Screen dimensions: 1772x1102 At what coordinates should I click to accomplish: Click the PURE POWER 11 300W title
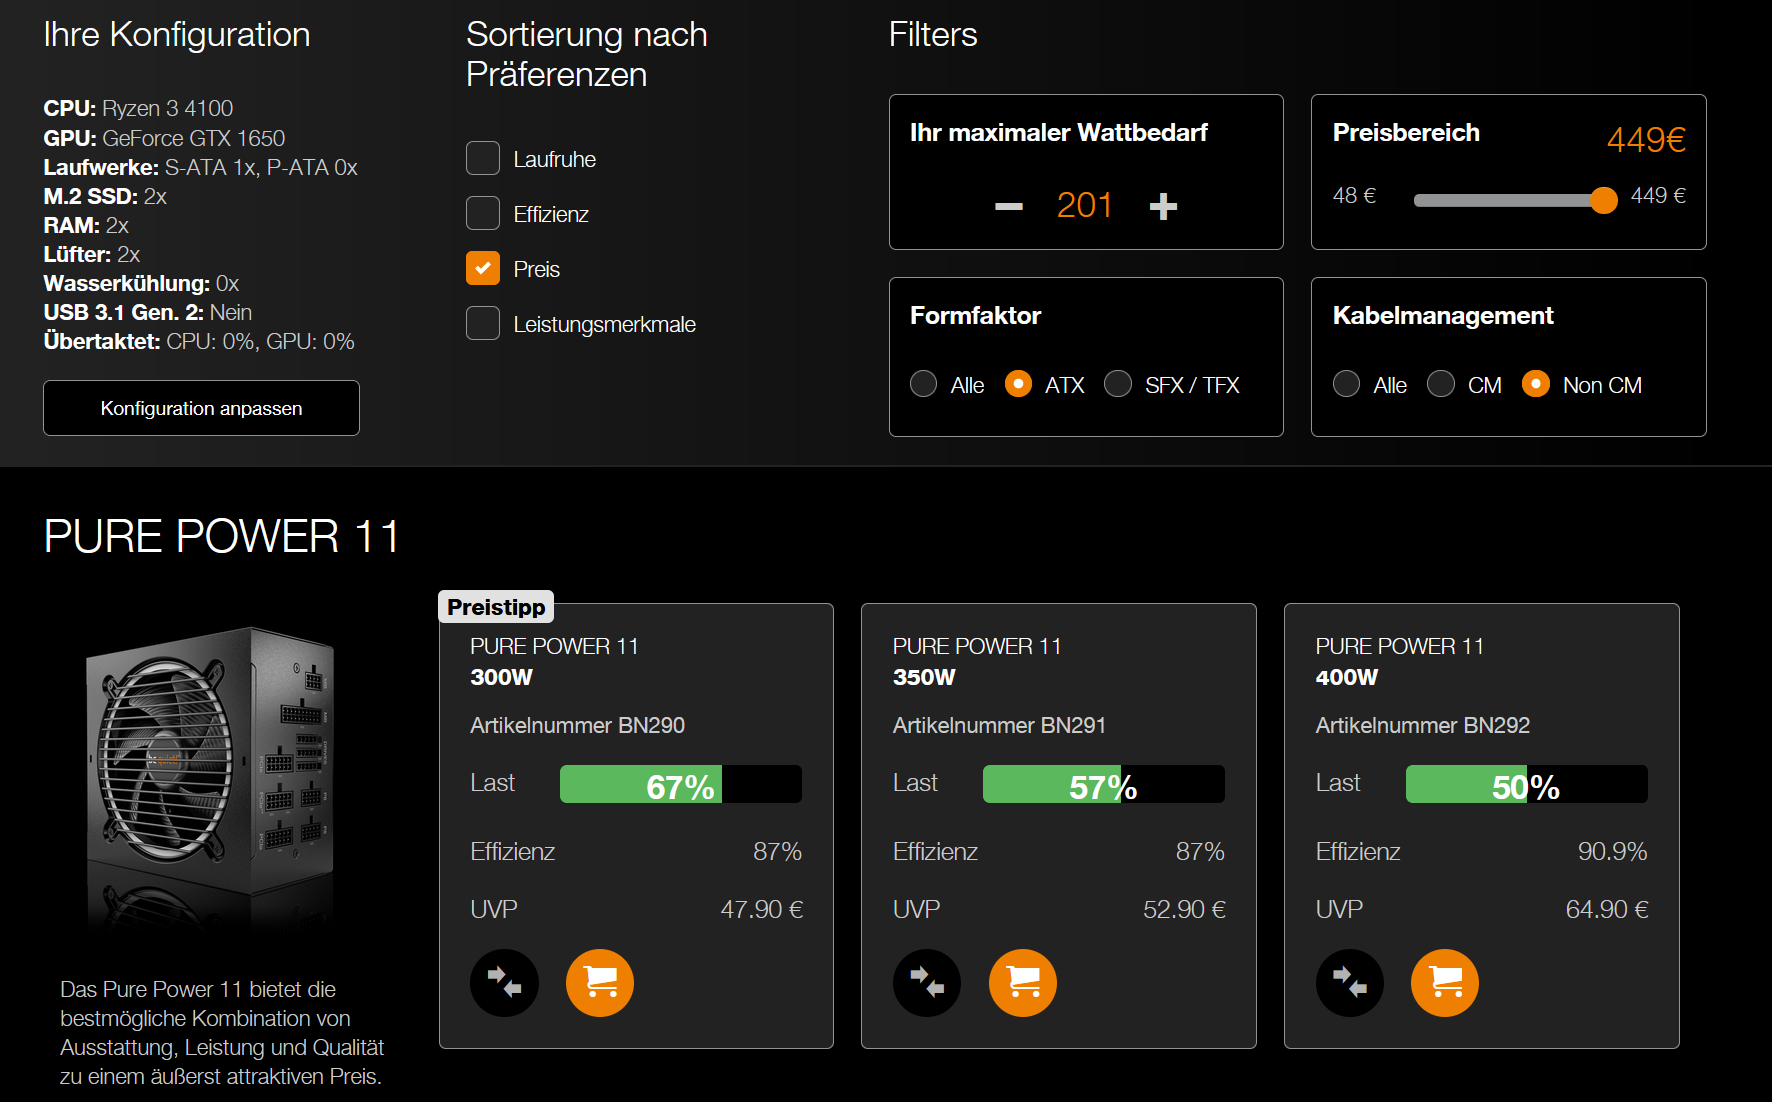554,661
